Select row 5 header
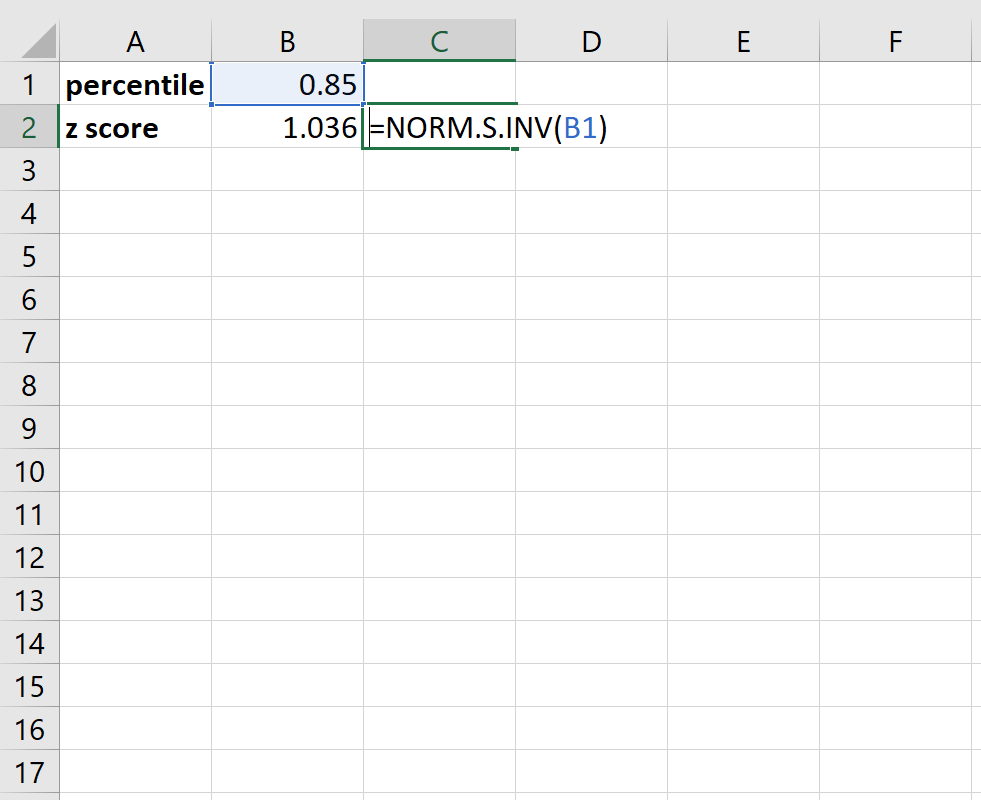Screen dimensions: 981x800 click(30, 257)
